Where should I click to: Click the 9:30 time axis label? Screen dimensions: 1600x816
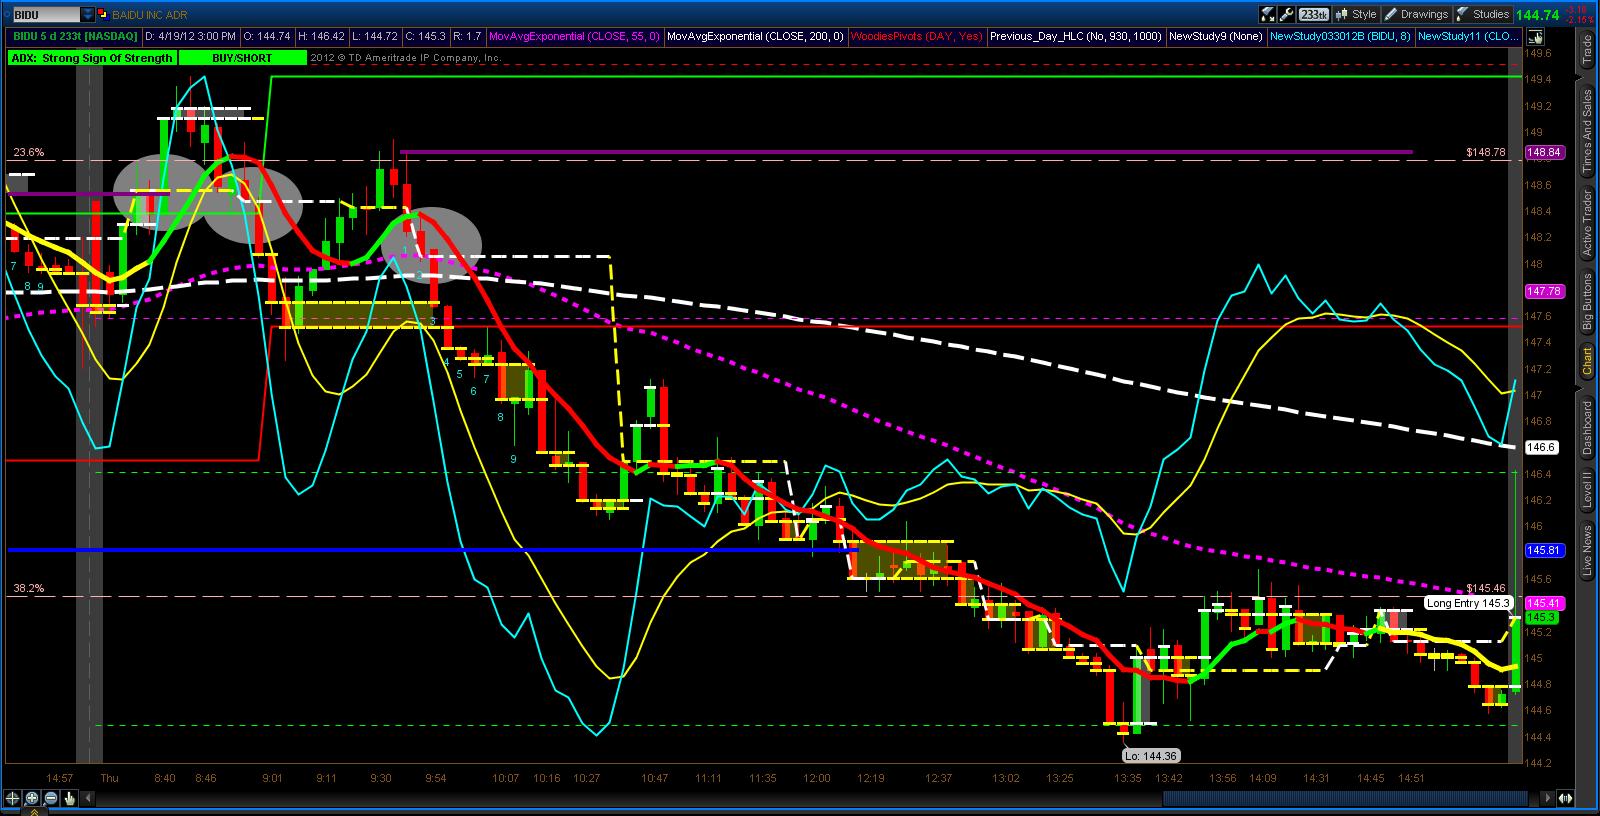pos(380,778)
